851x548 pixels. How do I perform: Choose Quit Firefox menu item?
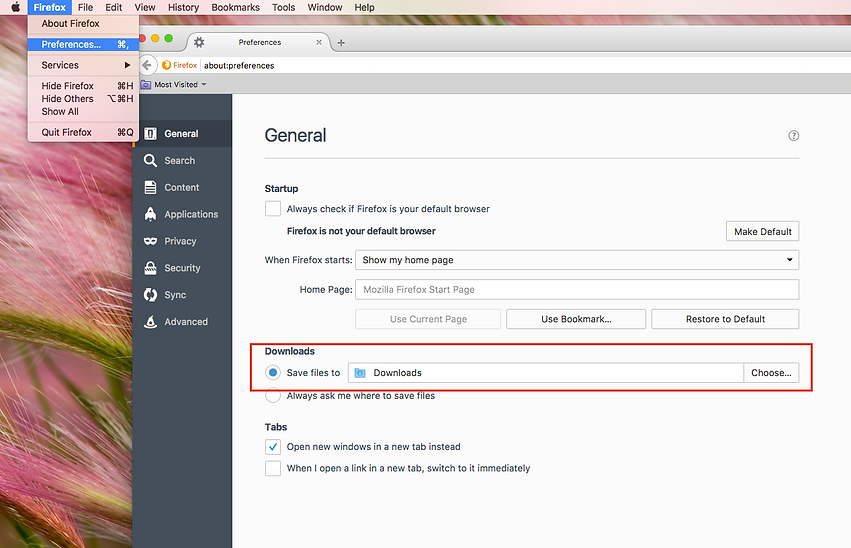(84, 132)
